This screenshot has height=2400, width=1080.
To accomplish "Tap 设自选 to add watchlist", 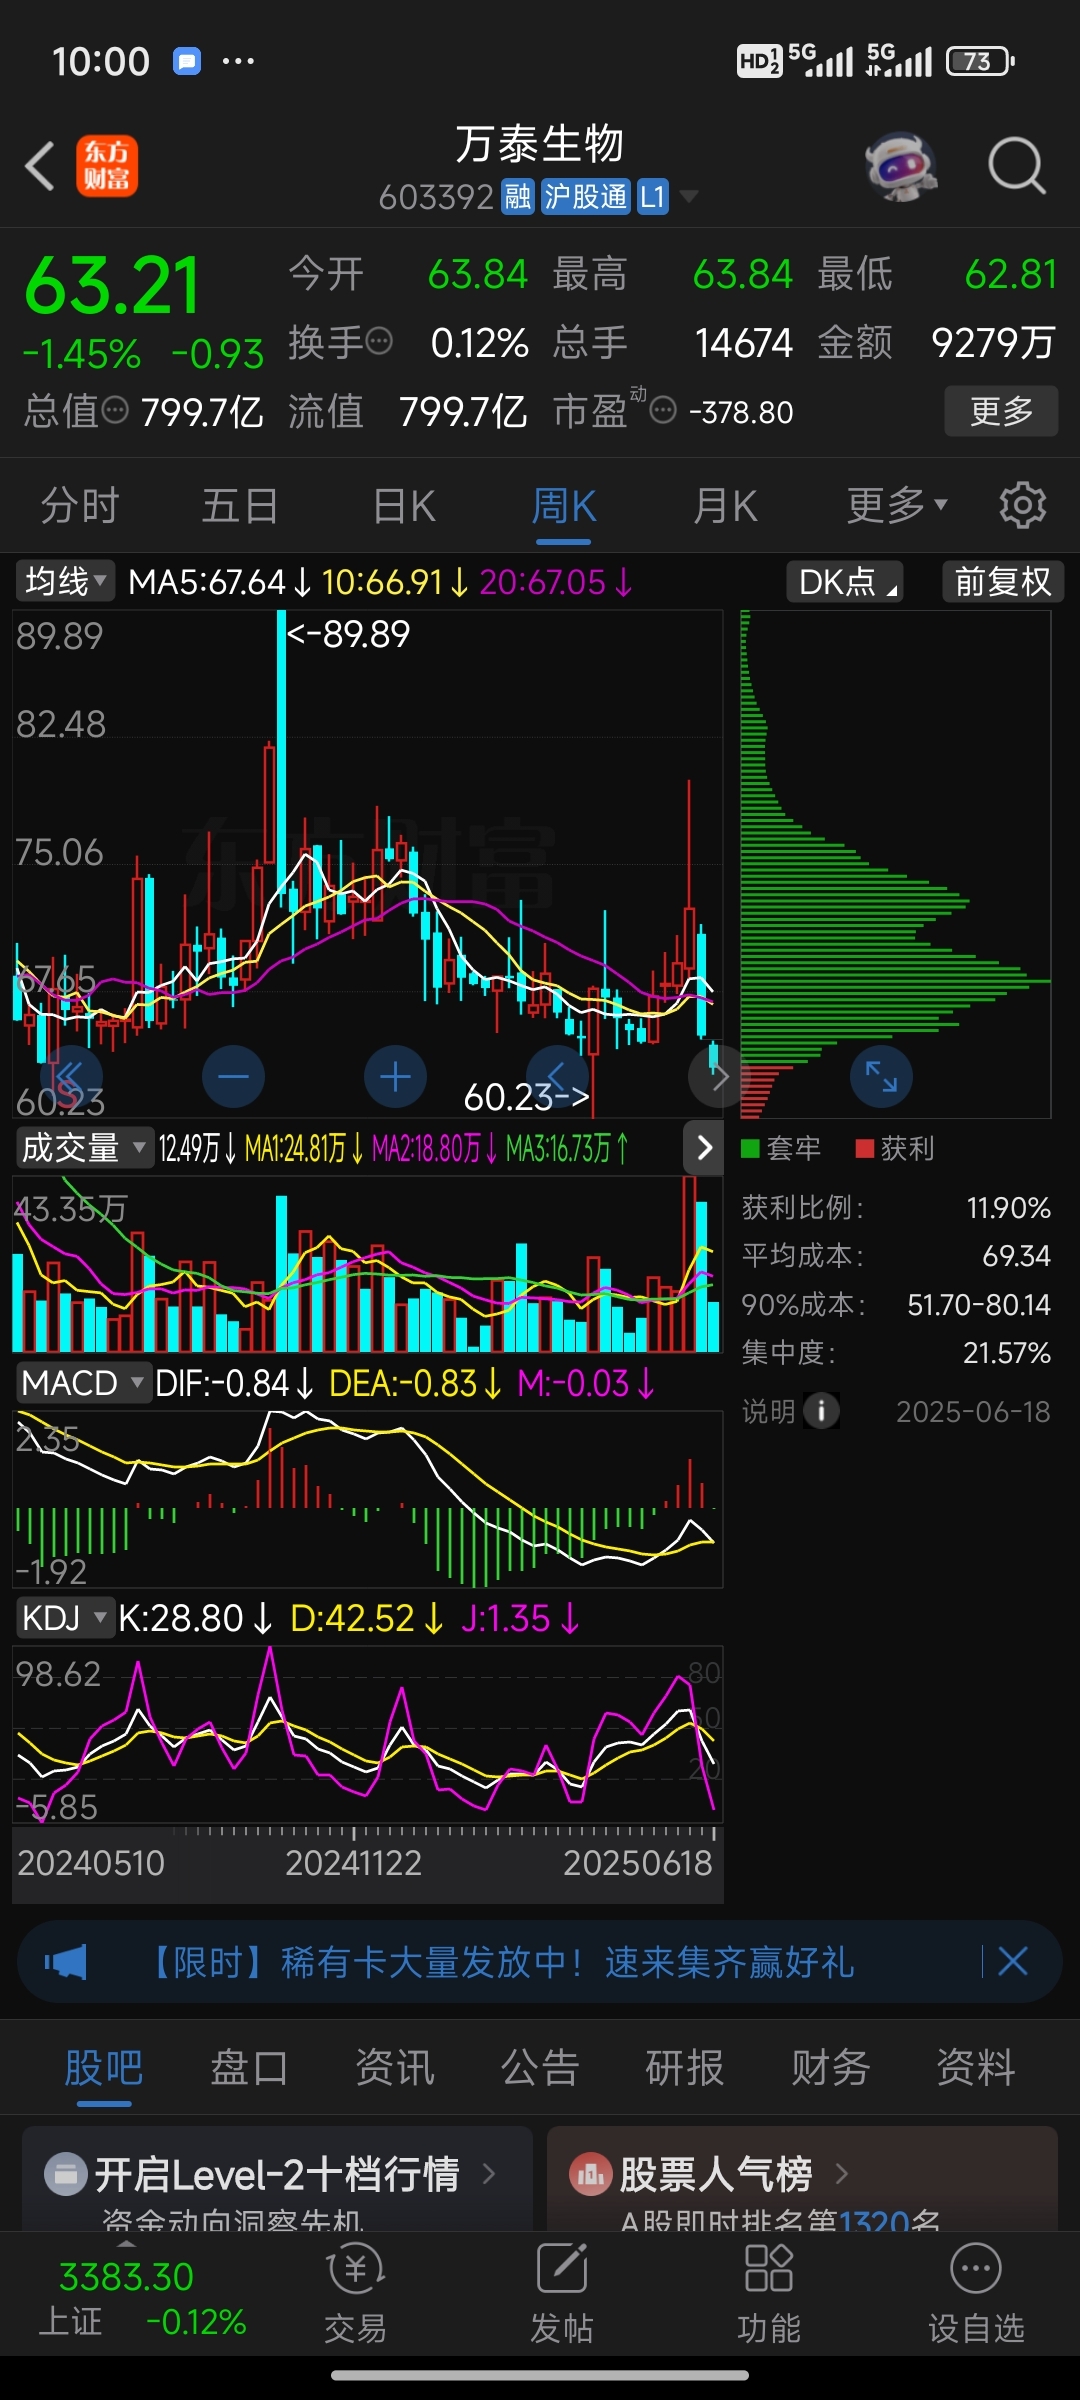I will (x=976, y=2294).
